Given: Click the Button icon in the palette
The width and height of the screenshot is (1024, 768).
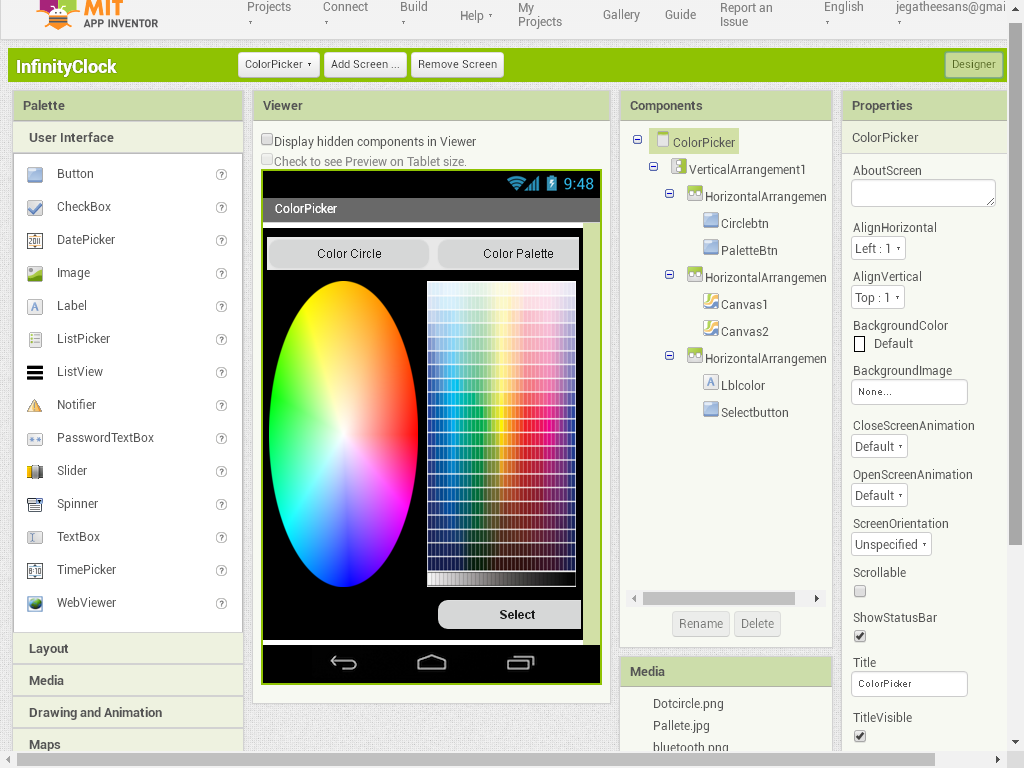Looking at the screenshot, I should tap(35, 174).
